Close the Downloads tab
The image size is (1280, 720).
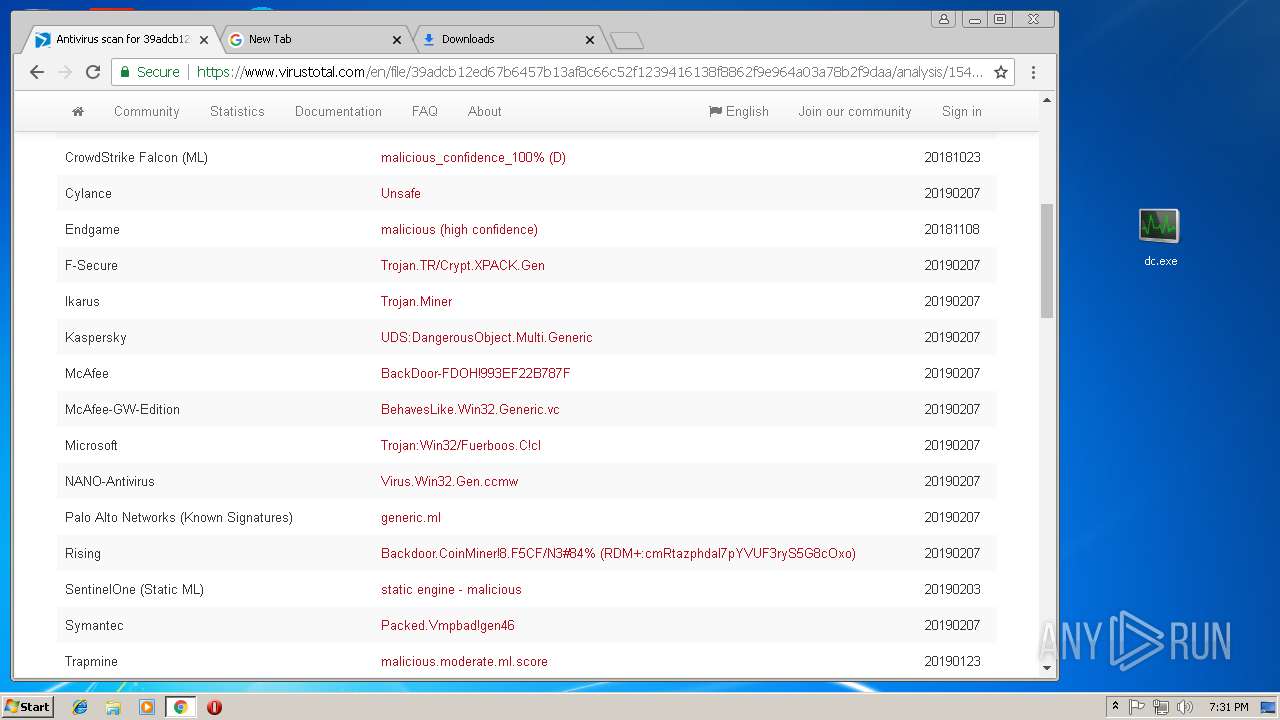589,40
